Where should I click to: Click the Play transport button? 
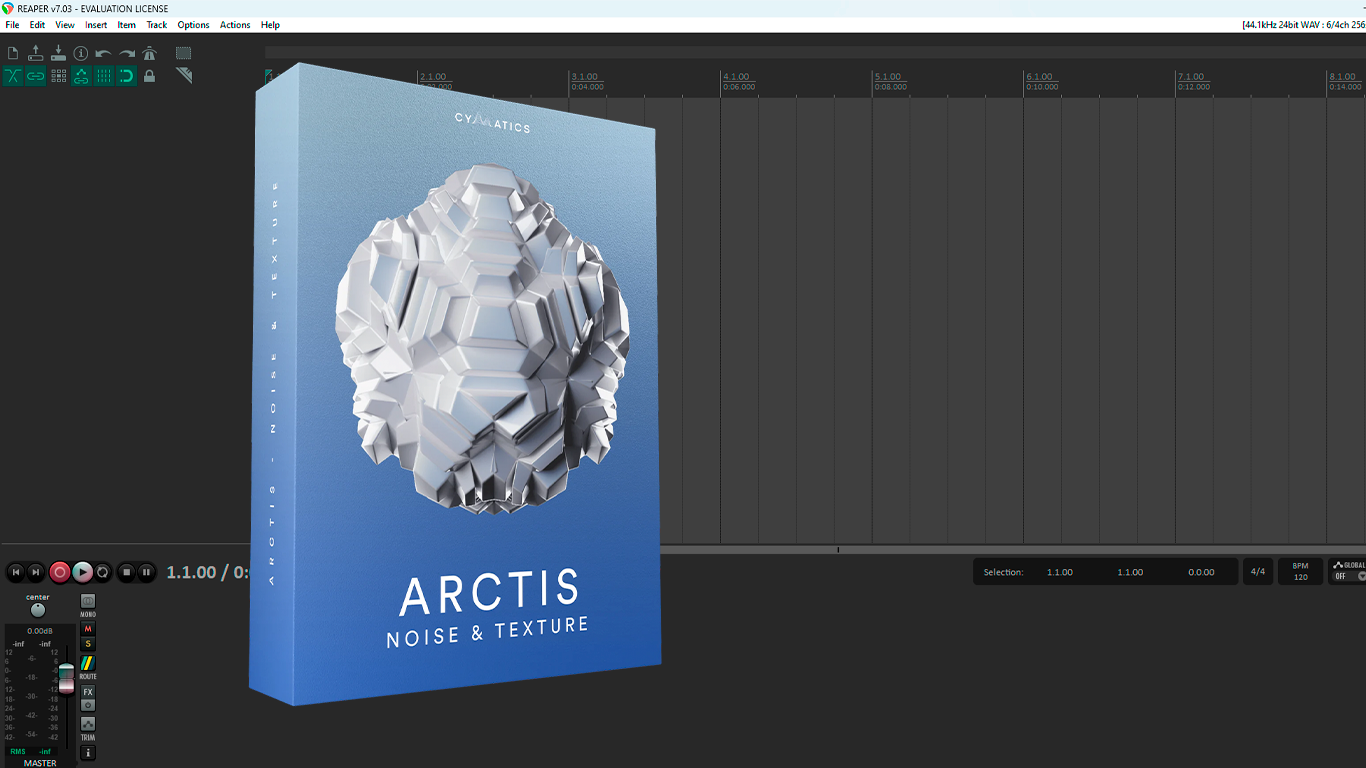[x=82, y=572]
